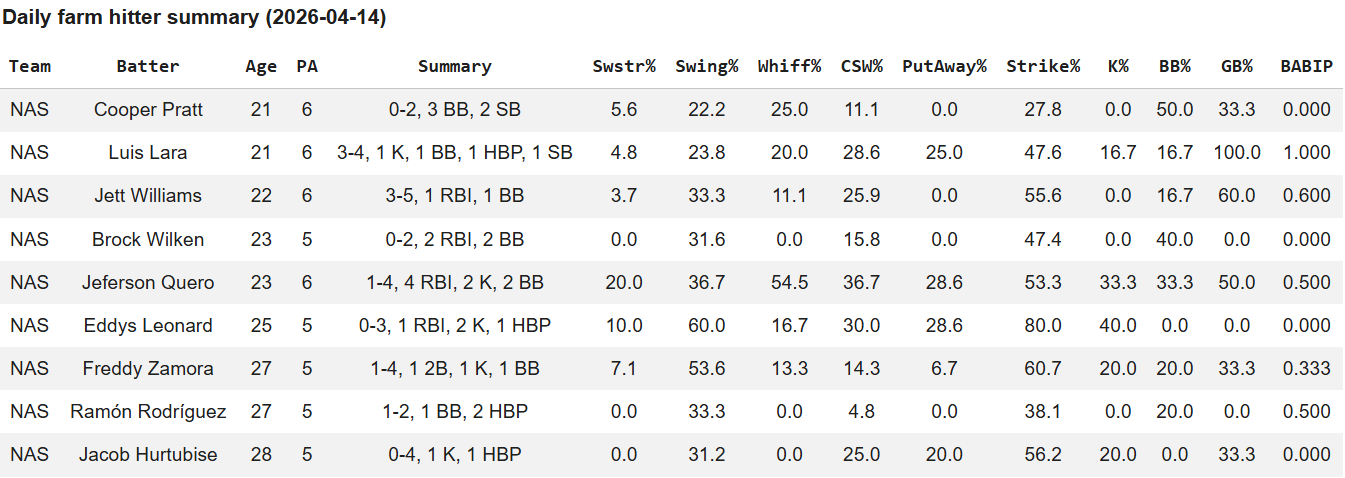This screenshot has height=478, width=1345.
Task: Select Freddy Zamora's BABIP value 0.333
Action: click(1306, 369)
